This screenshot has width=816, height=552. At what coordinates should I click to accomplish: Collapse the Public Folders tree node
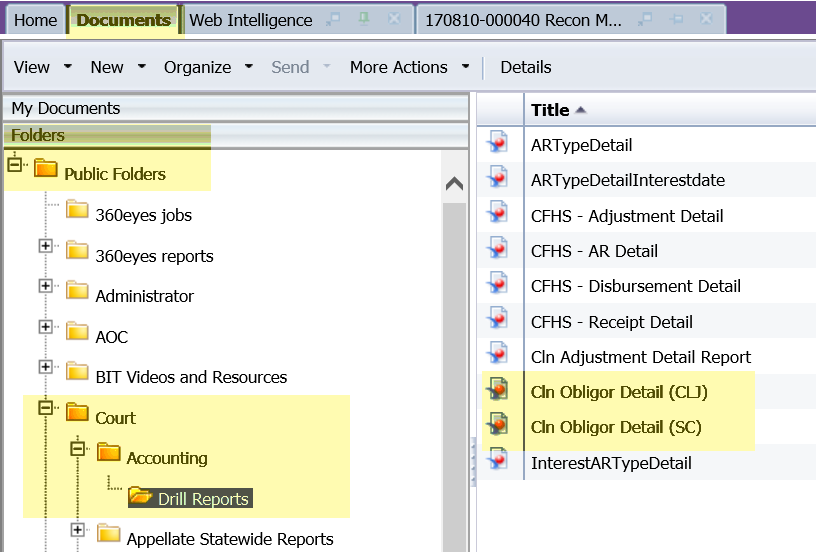click(15, 164)
